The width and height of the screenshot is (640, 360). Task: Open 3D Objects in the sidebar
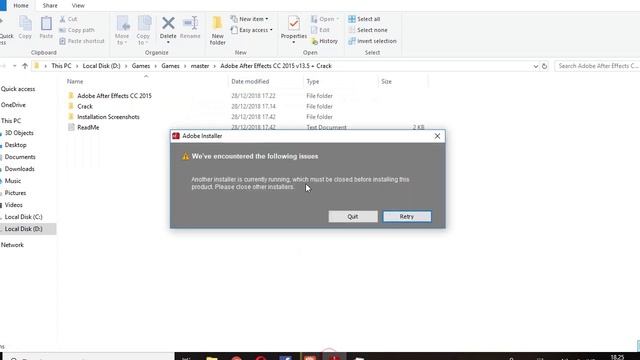coord(19,133)
